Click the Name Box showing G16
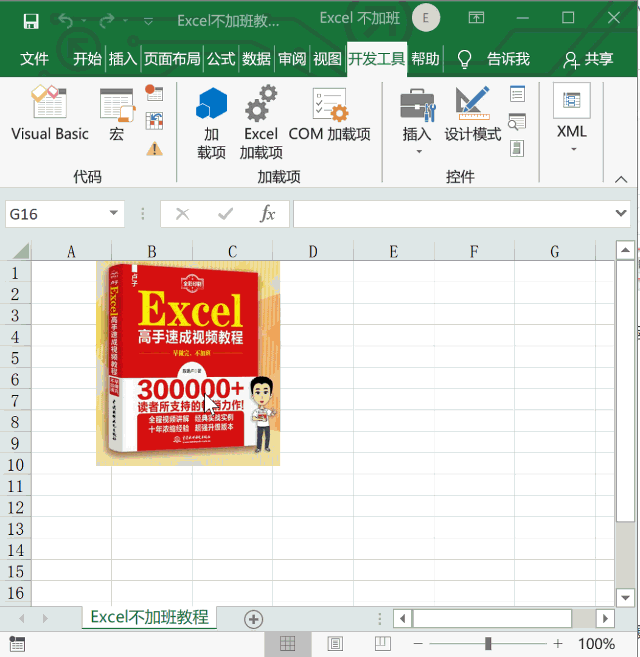640x657 pixels. 57,214
